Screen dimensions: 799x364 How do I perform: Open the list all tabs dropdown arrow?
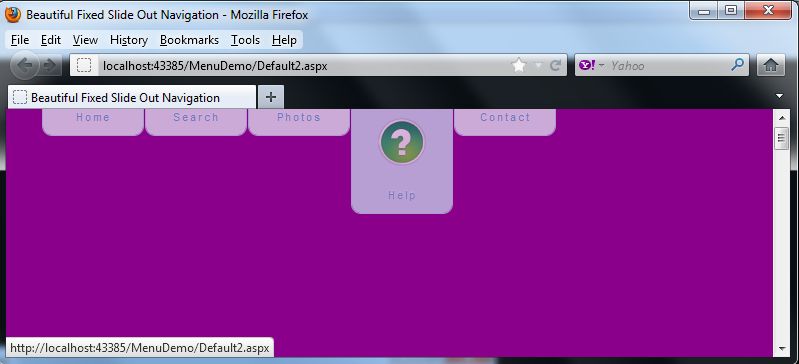779,96
